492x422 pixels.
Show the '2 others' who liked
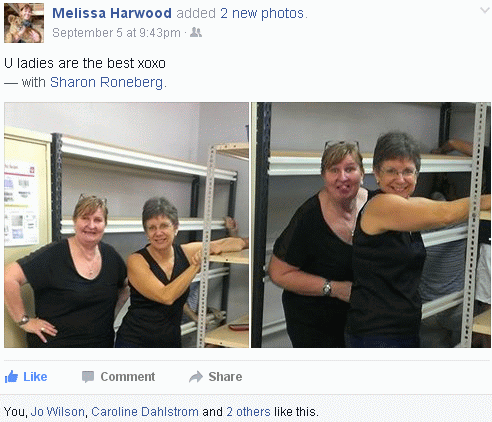click(x=248, y=412)
